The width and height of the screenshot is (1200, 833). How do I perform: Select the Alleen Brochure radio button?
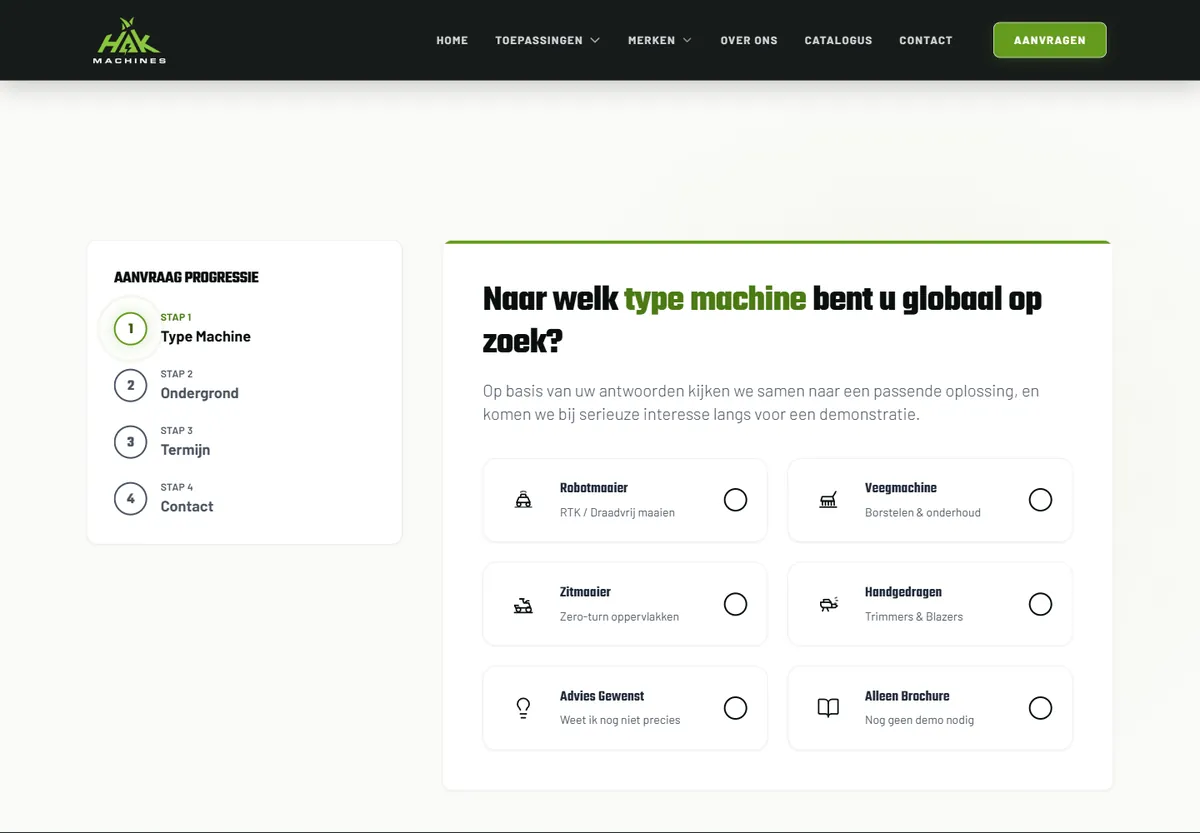(x=1040, y=708)
